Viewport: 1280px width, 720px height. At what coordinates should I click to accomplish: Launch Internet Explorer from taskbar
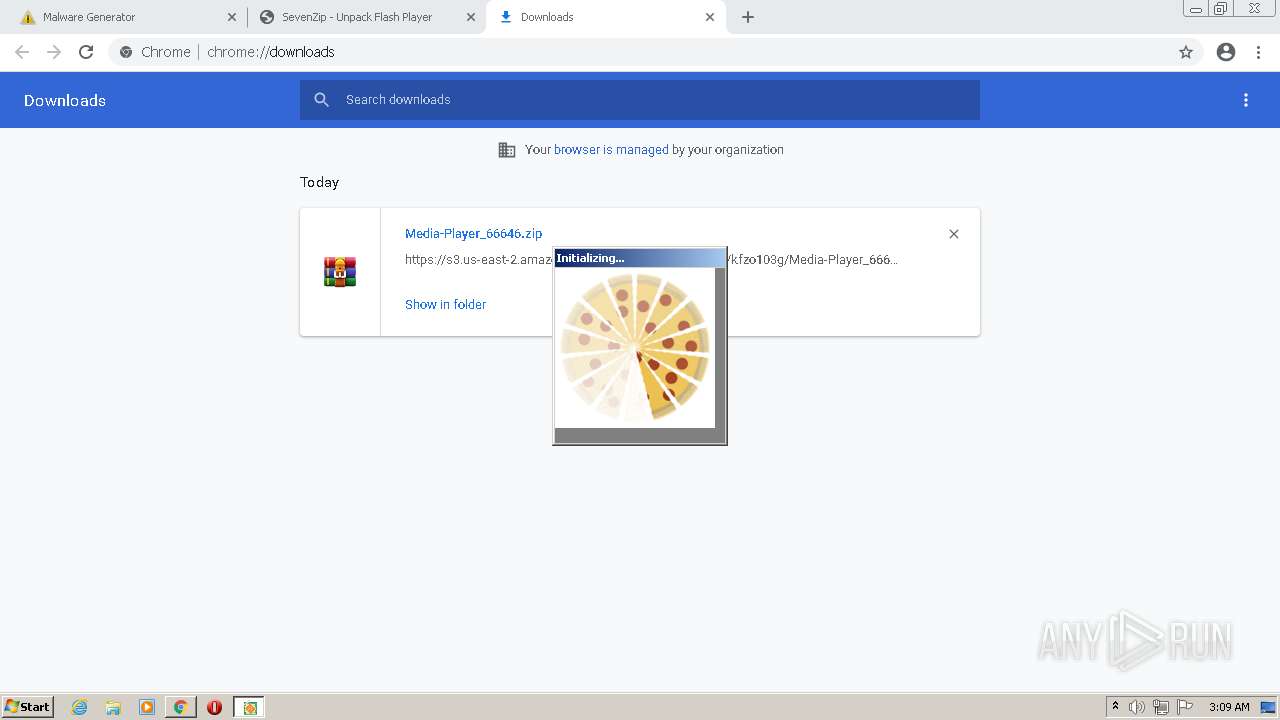80,707
